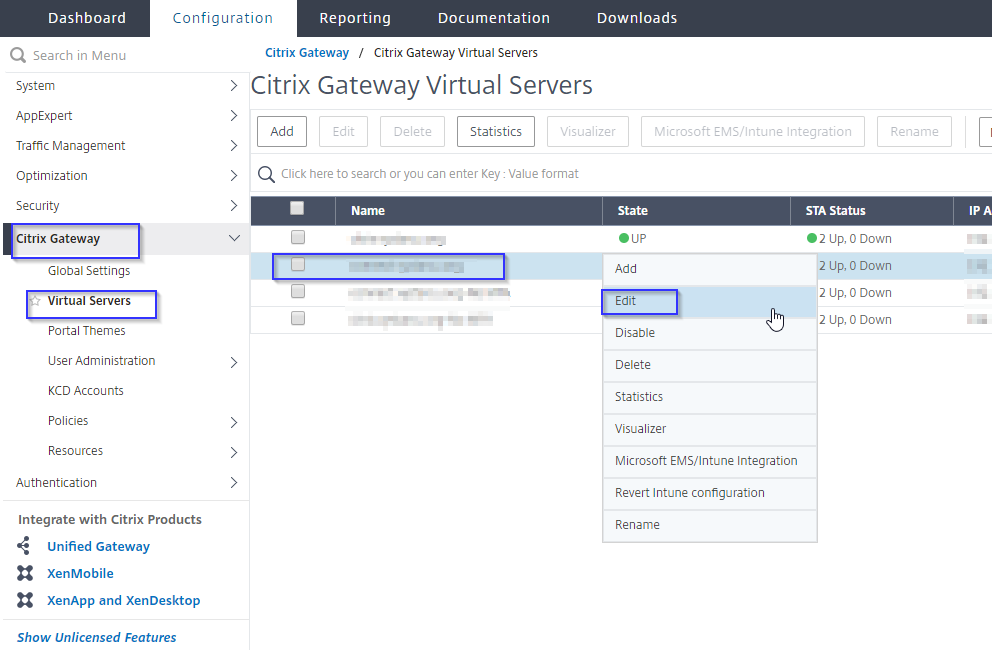Open the Documentation tab
This screenshot has width=992, height=650.
coord(493,18)
